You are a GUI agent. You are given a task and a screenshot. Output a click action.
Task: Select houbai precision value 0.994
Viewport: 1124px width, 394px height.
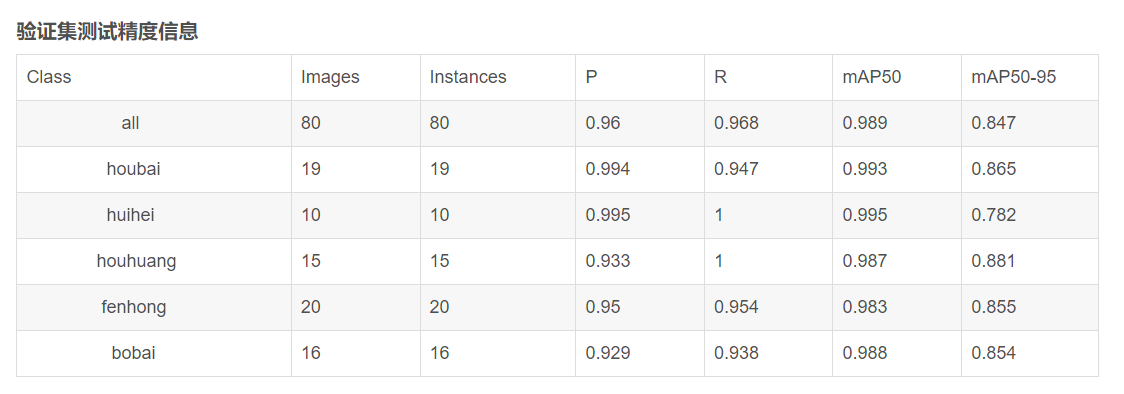608,169
